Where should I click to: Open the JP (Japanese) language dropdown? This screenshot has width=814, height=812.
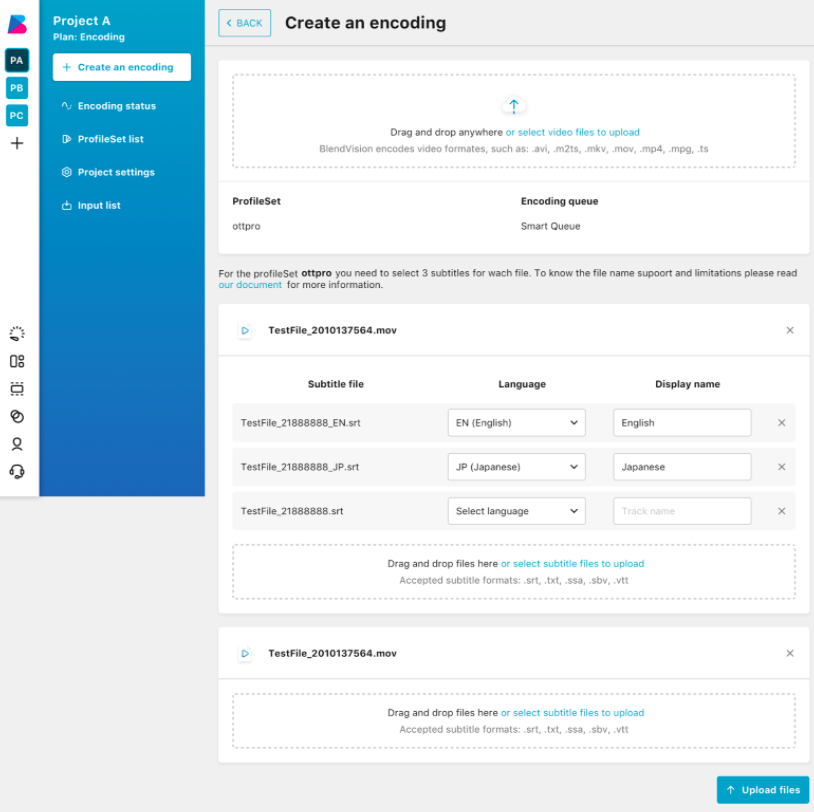(516, 467)
